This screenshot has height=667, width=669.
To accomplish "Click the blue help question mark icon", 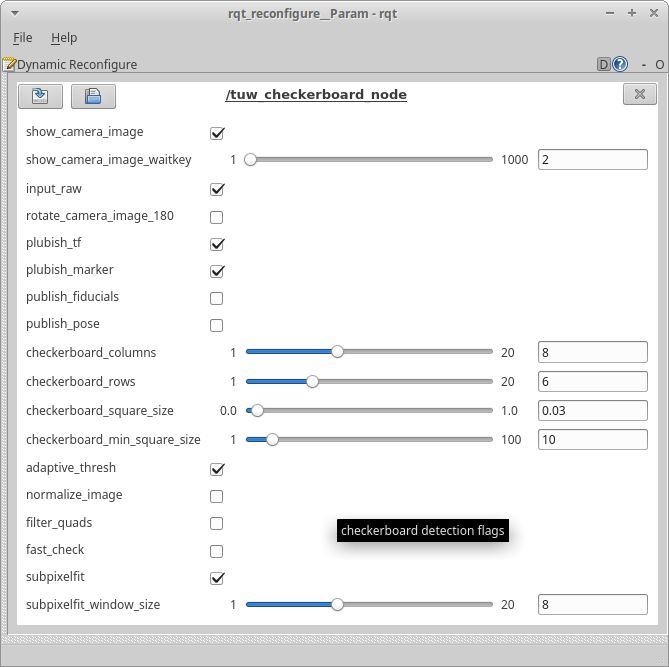I will pyautogui.click(x=620, y=65).
